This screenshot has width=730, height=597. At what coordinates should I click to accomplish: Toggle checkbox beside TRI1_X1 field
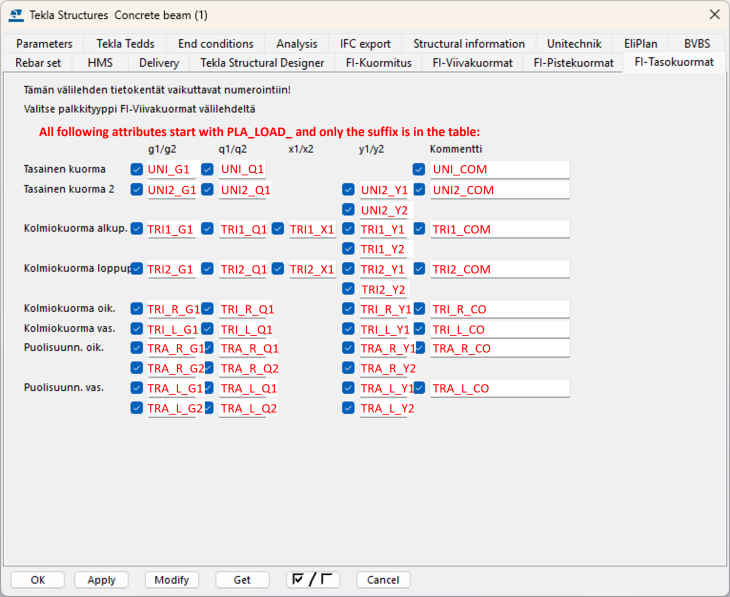[x=278, y=229]
